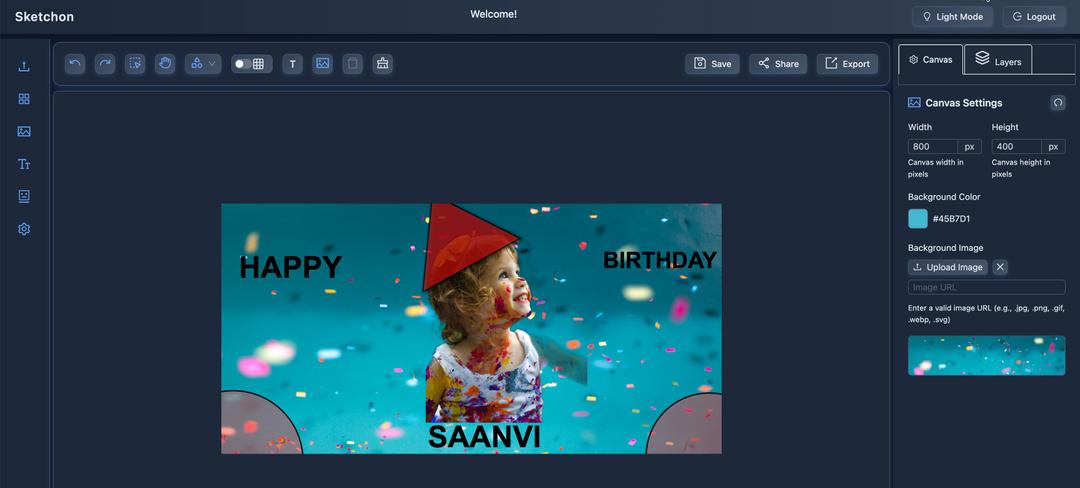Click the undo arrow icon

(x=75, y=63)
